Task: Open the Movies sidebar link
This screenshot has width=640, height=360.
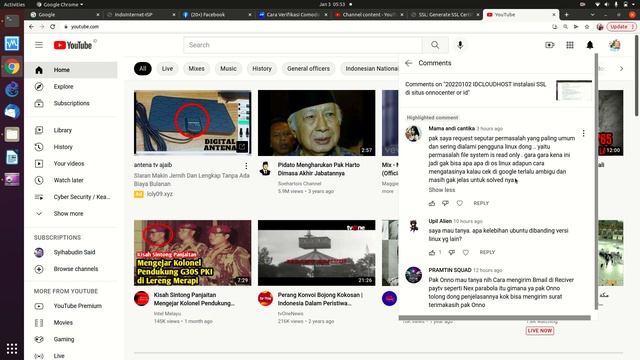Action: [x=71, y=322]
